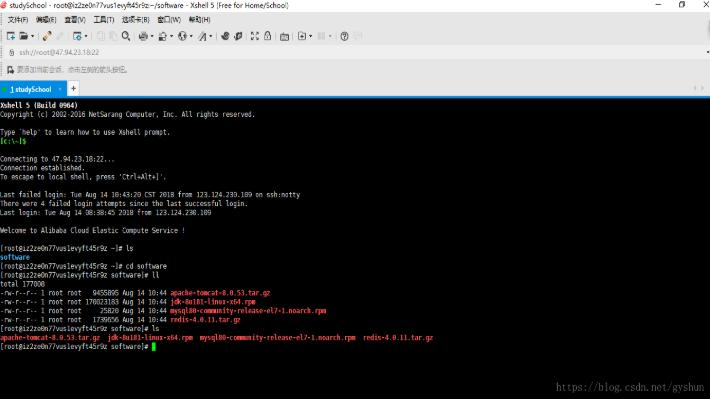The height and width of the screenshot is (401, 710).
Task: Click the Open Session folder icon
Action: [25, 36]
